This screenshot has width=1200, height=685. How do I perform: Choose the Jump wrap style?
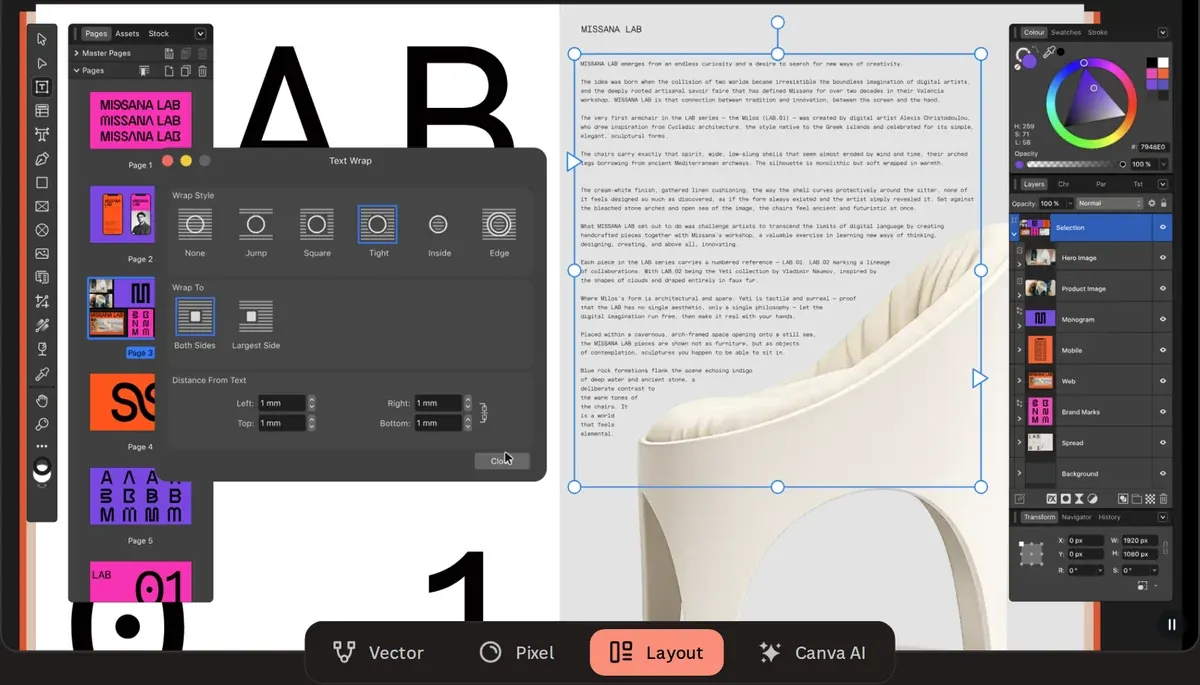pos(256,225)
